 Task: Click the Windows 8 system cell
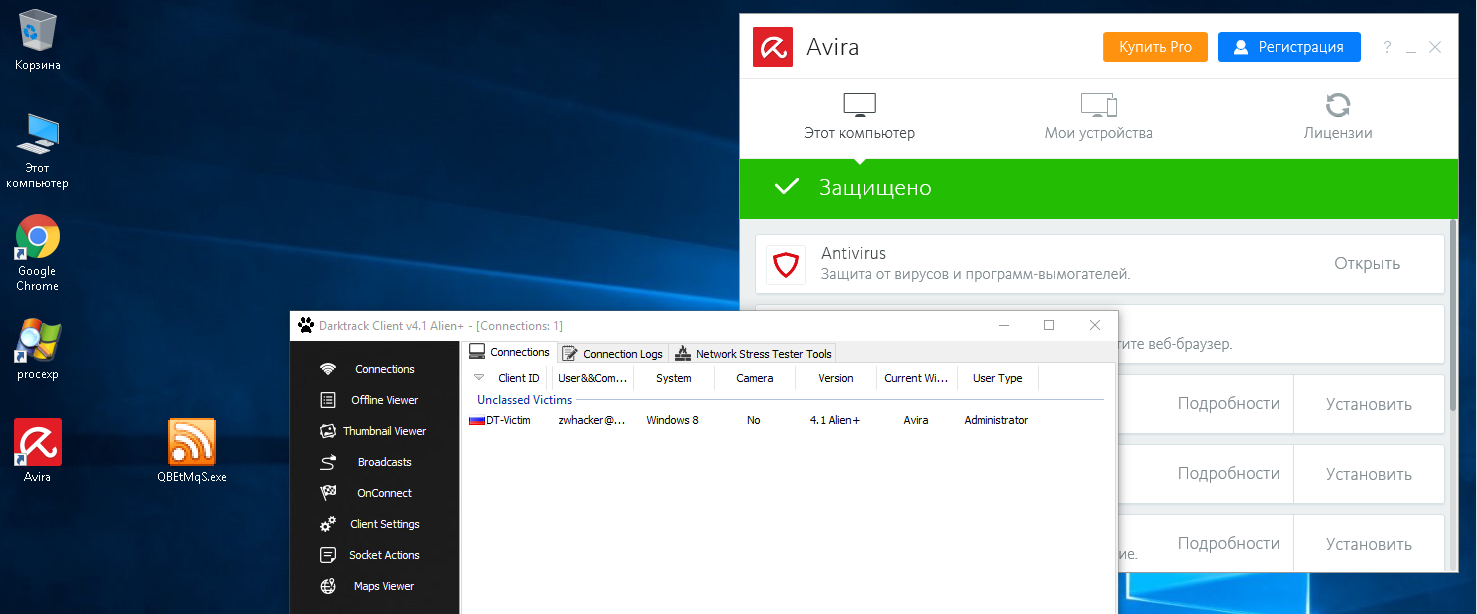point(672,420)
